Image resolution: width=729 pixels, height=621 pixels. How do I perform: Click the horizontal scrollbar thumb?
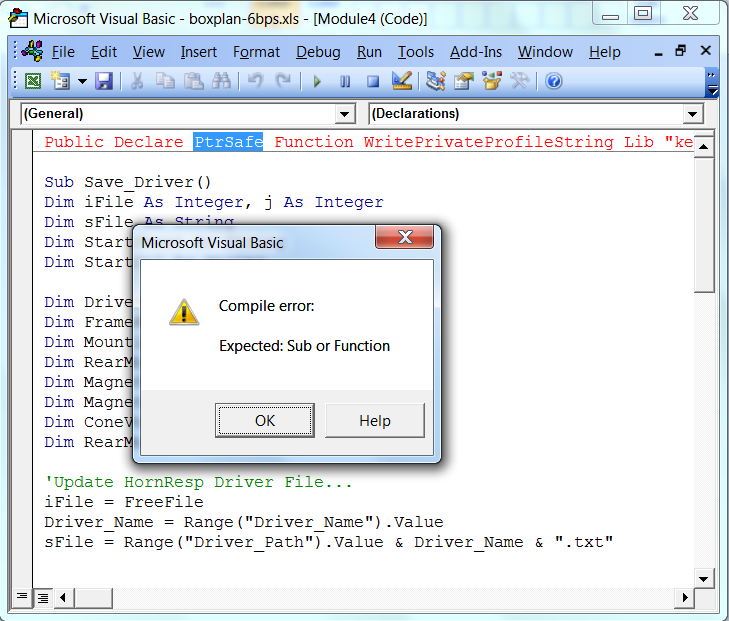93,598
